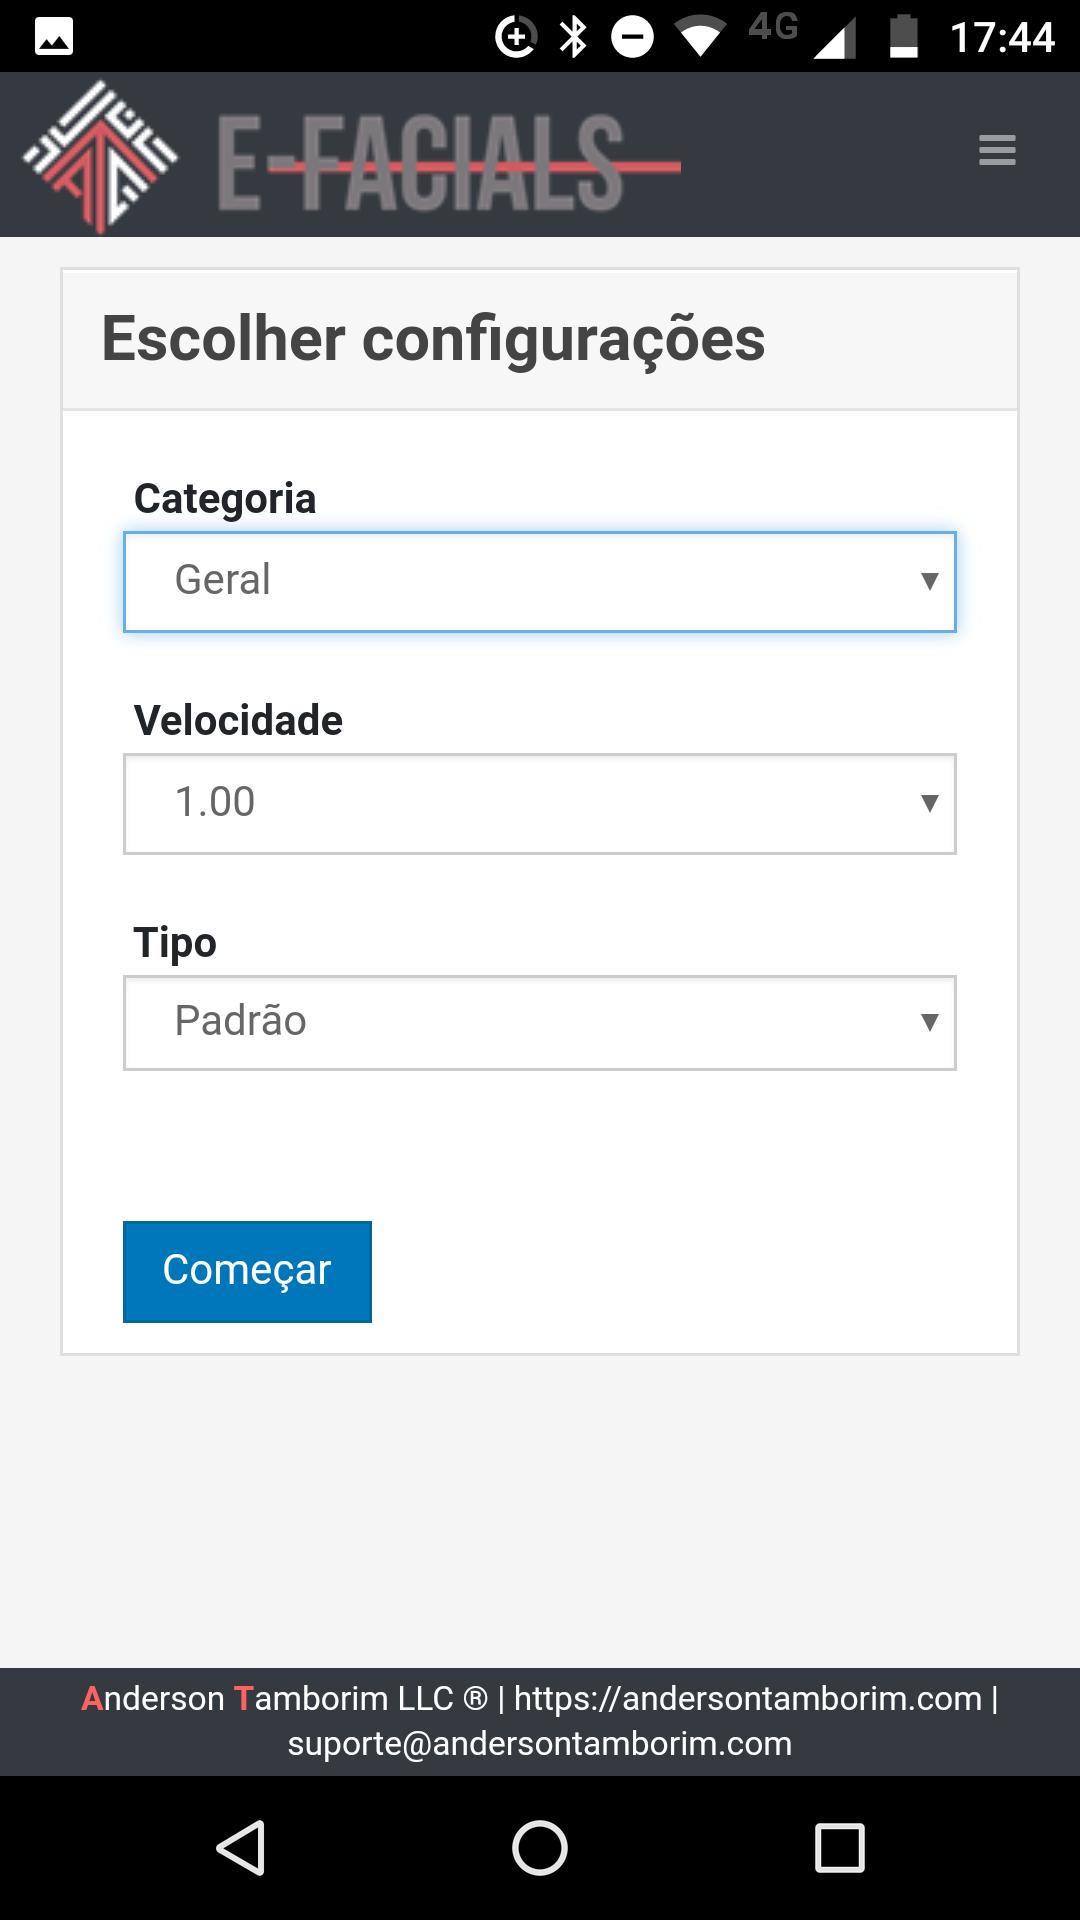Tap the suporte@andersontamborim.com email link
Screen dimensions: 1080x1920
(540, 1743)
